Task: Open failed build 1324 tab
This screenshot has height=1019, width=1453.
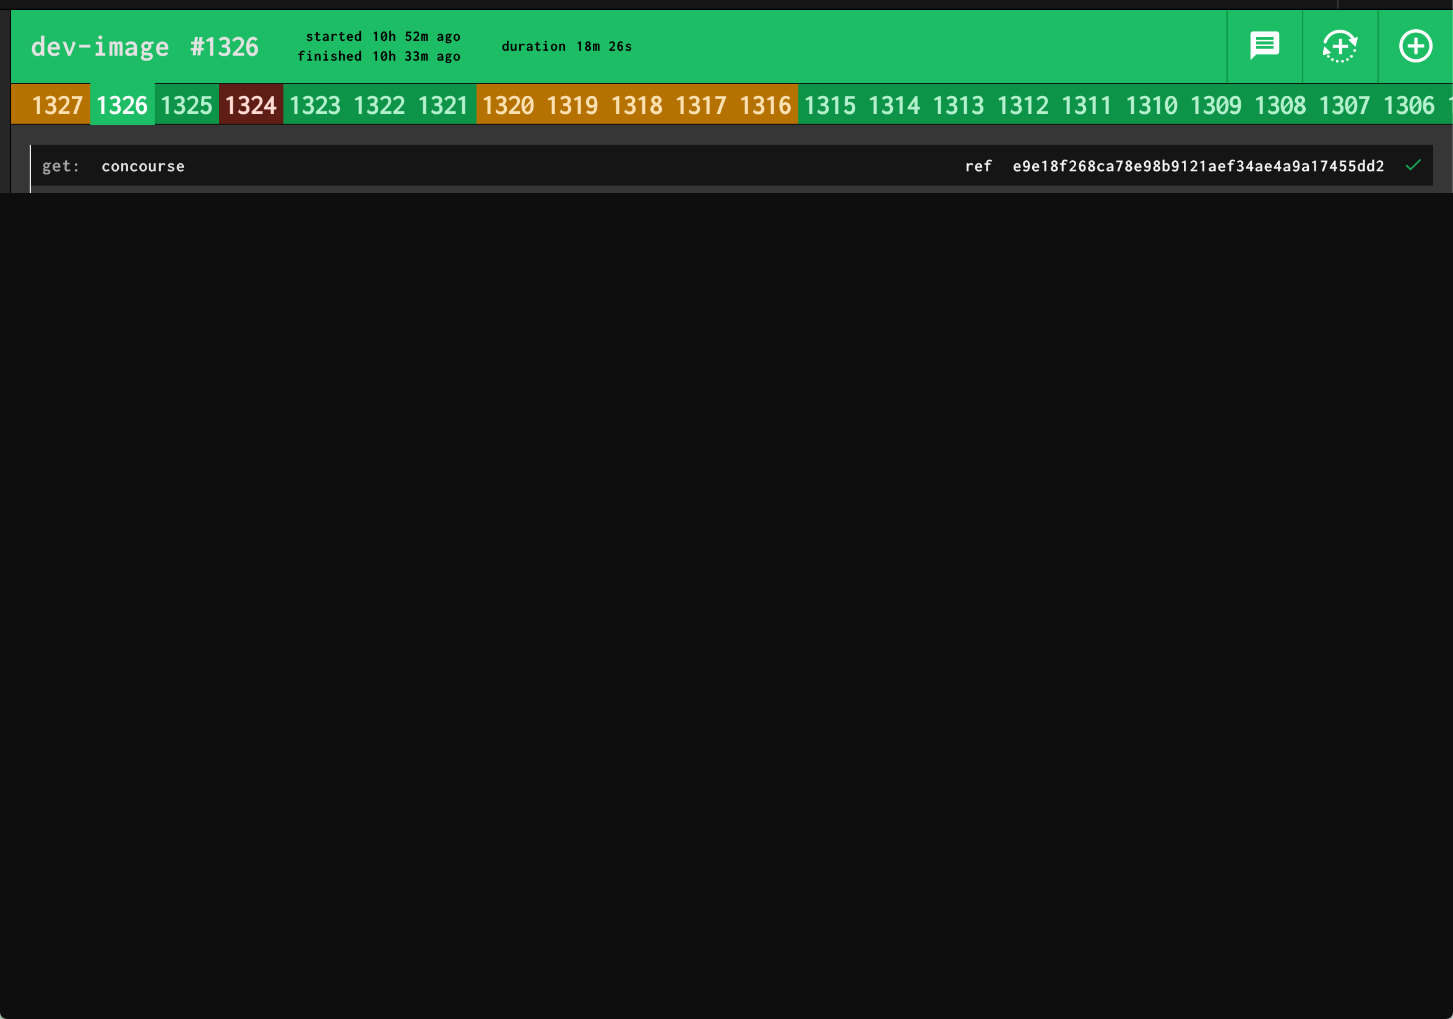Action: click(251, 105)
